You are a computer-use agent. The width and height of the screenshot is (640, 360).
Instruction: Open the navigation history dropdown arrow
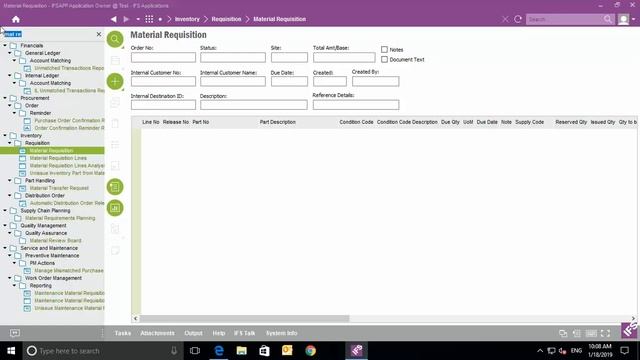tap(138, 19)
